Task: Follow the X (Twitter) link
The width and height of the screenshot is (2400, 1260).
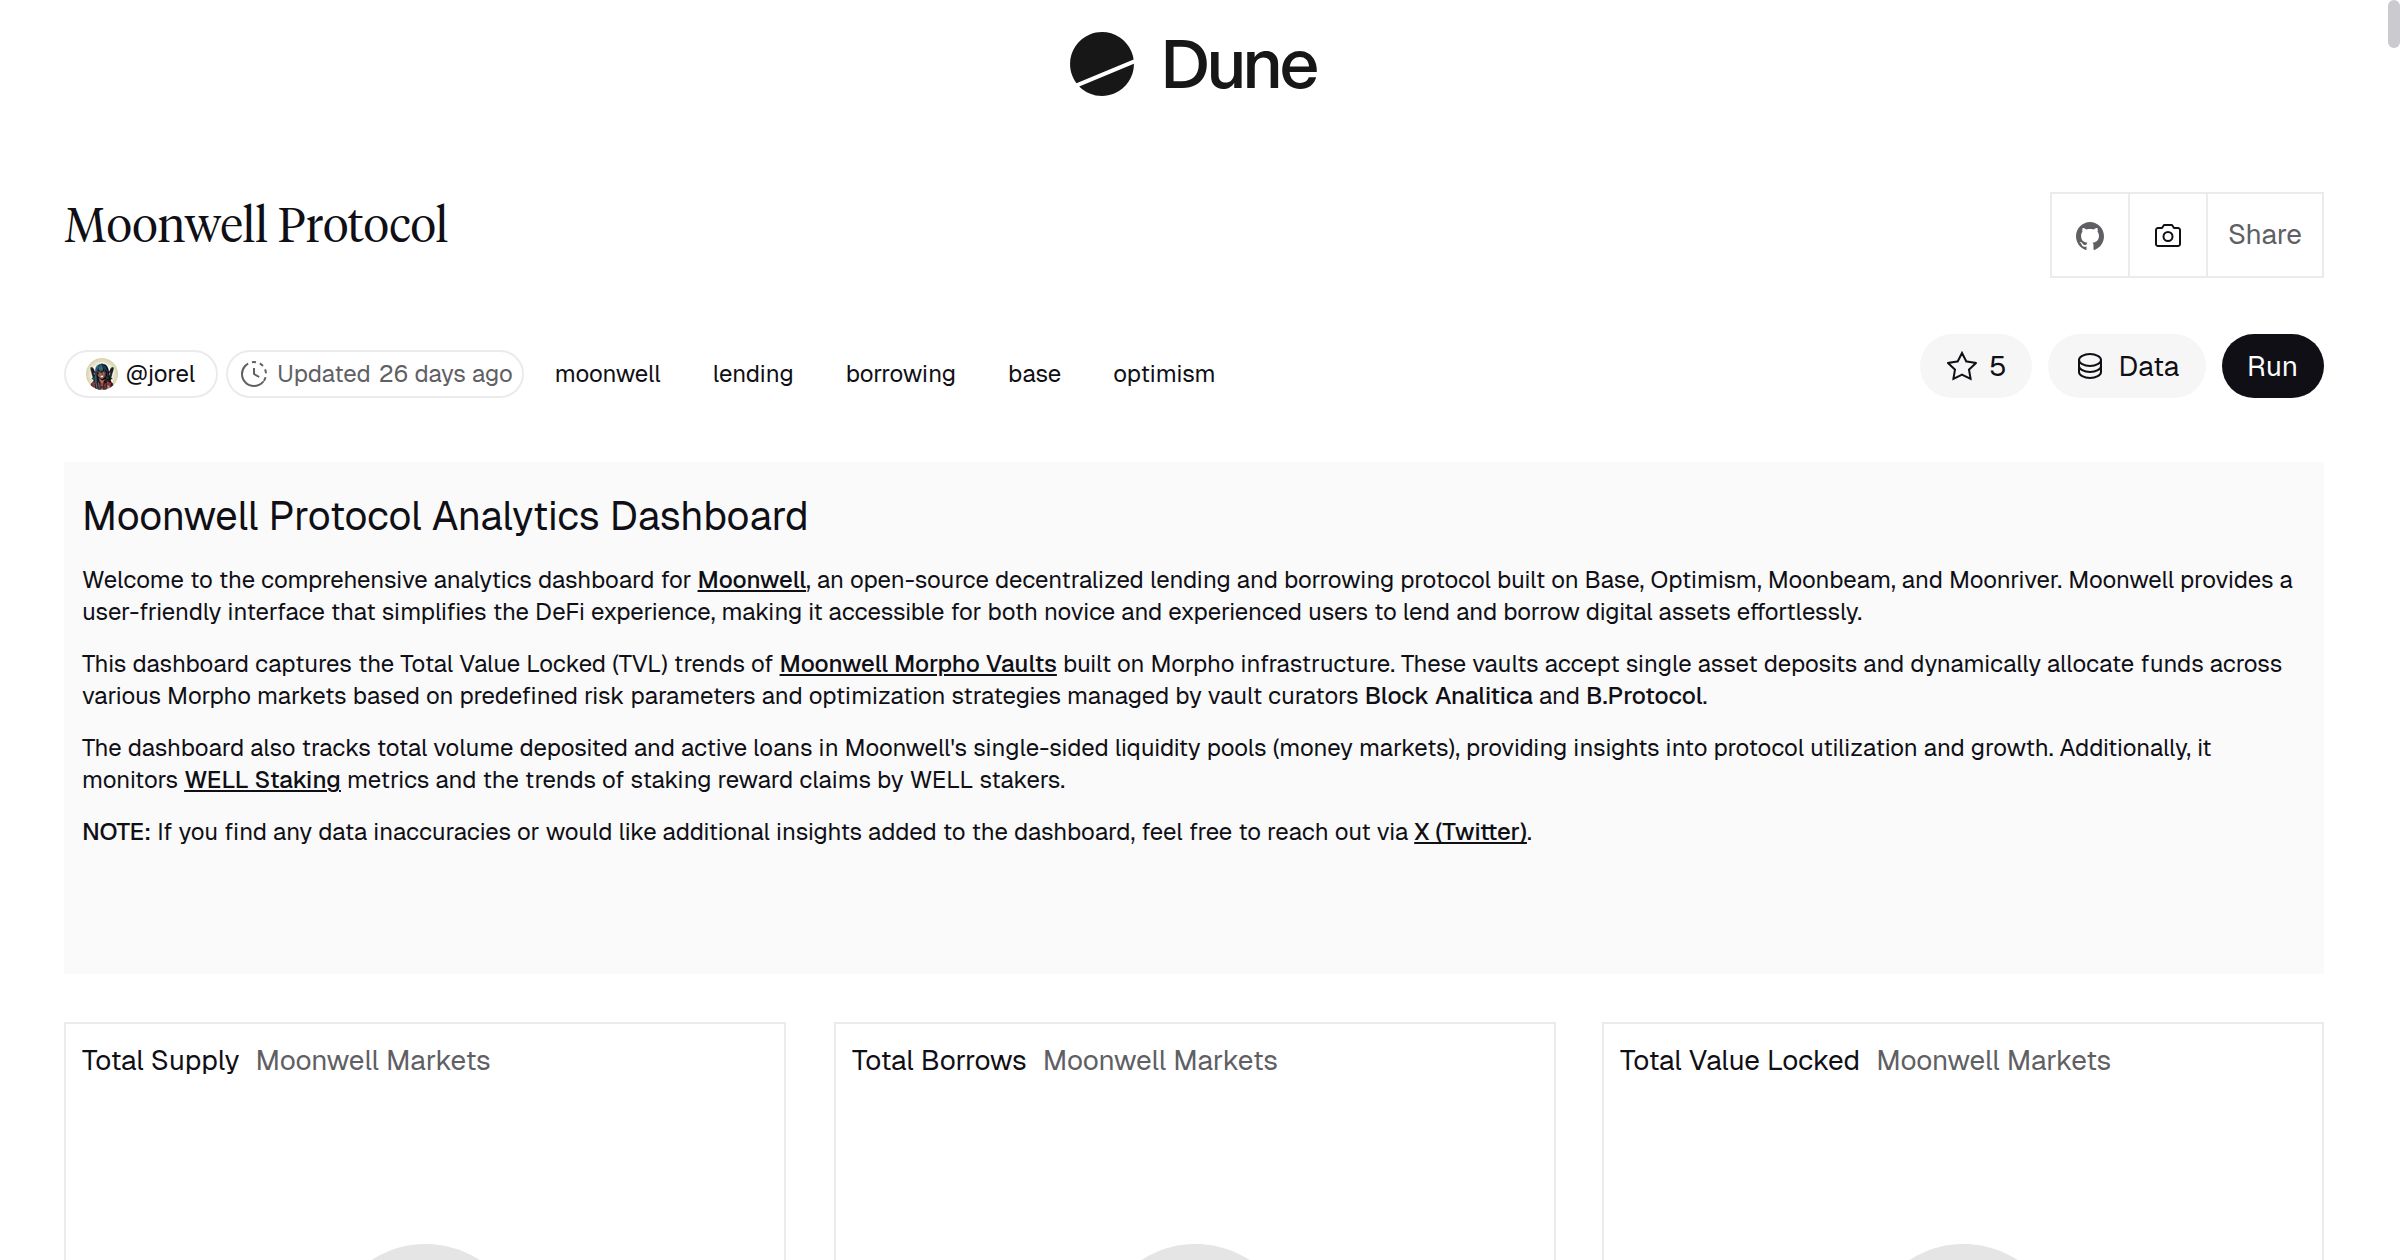Action: [x=1469, y=831]
